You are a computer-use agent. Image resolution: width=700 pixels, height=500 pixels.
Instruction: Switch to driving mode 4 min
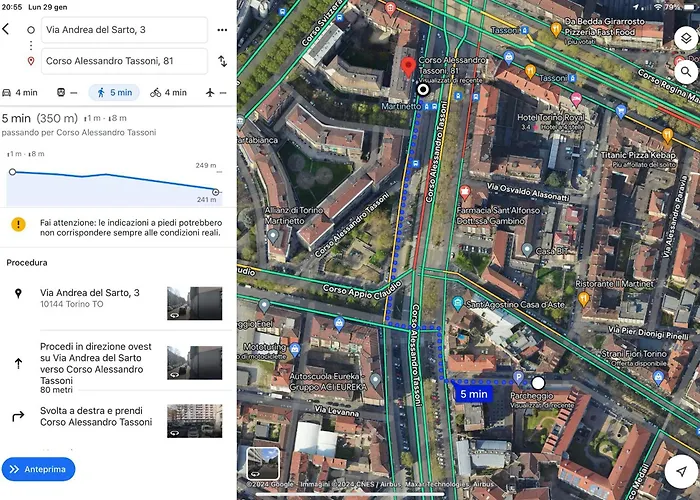click(20, 92)
